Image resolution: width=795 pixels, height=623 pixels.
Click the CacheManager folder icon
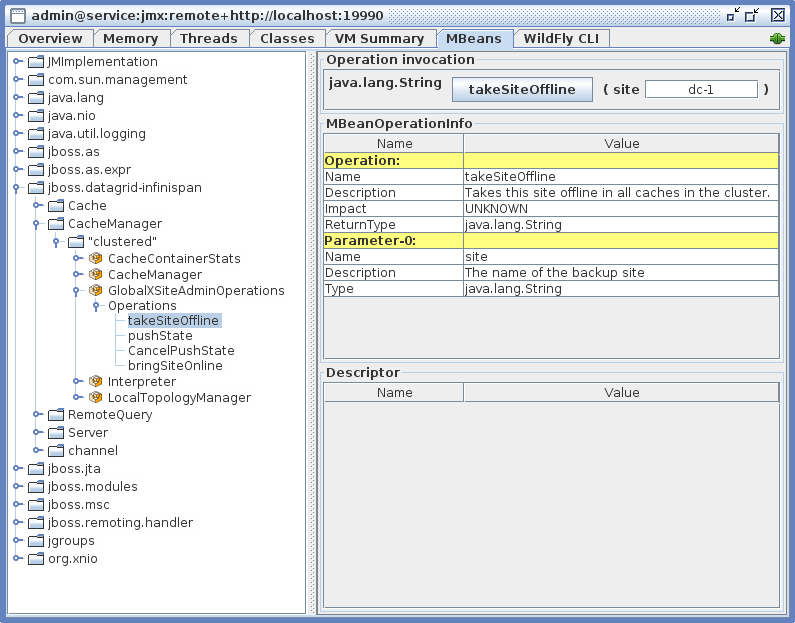[56, 224]
